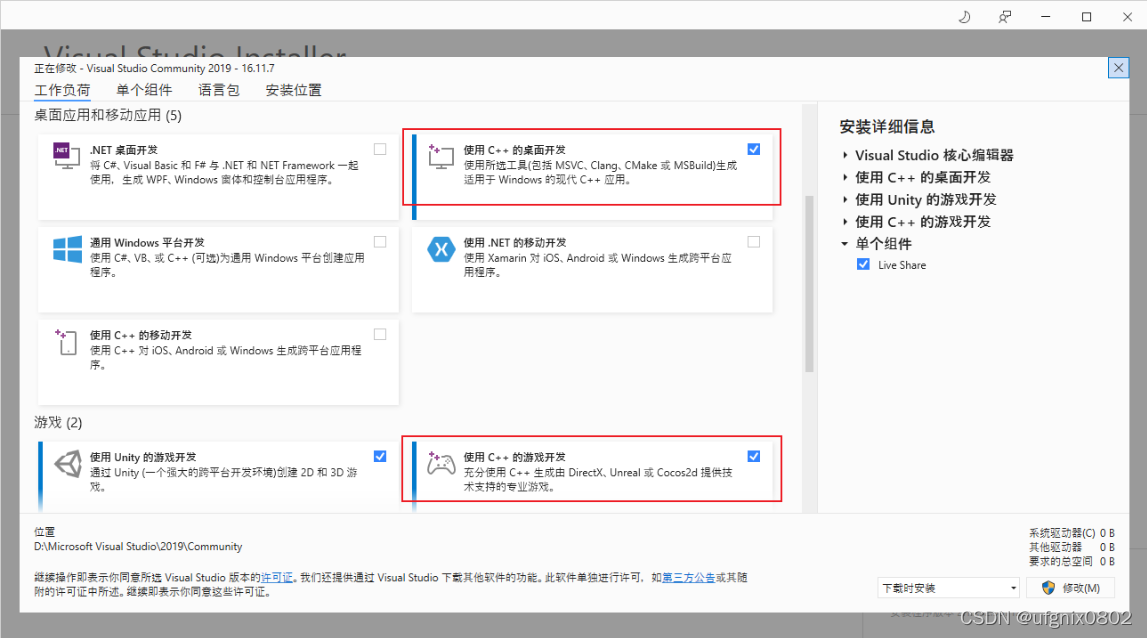Image resolution: width=1147 pixels, height=638 pixels.
Task: Click the C++ mobile development phone icon
Action: (66, 342)
